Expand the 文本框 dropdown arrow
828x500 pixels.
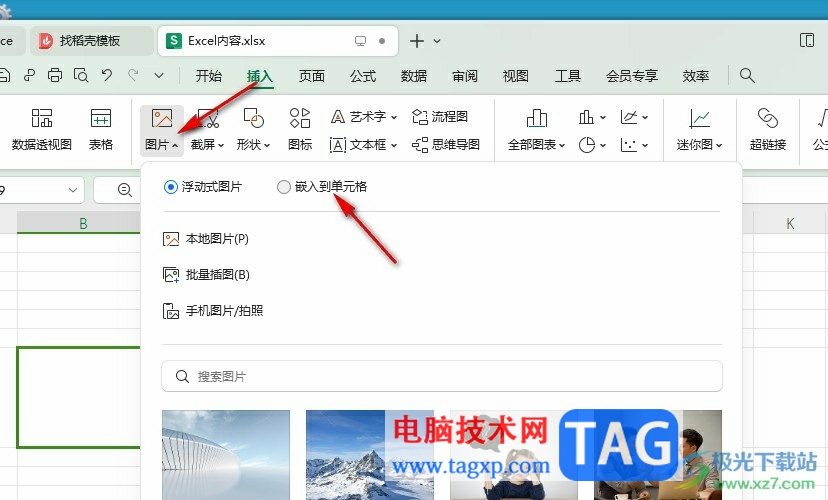[x=394, y=145]
